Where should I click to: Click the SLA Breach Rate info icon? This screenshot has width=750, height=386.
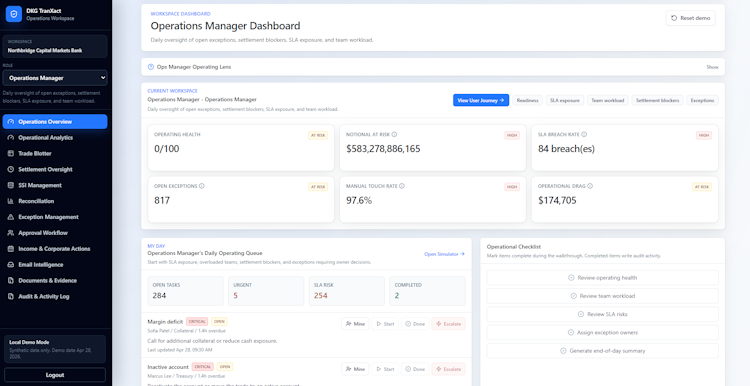tap(584, 135)
